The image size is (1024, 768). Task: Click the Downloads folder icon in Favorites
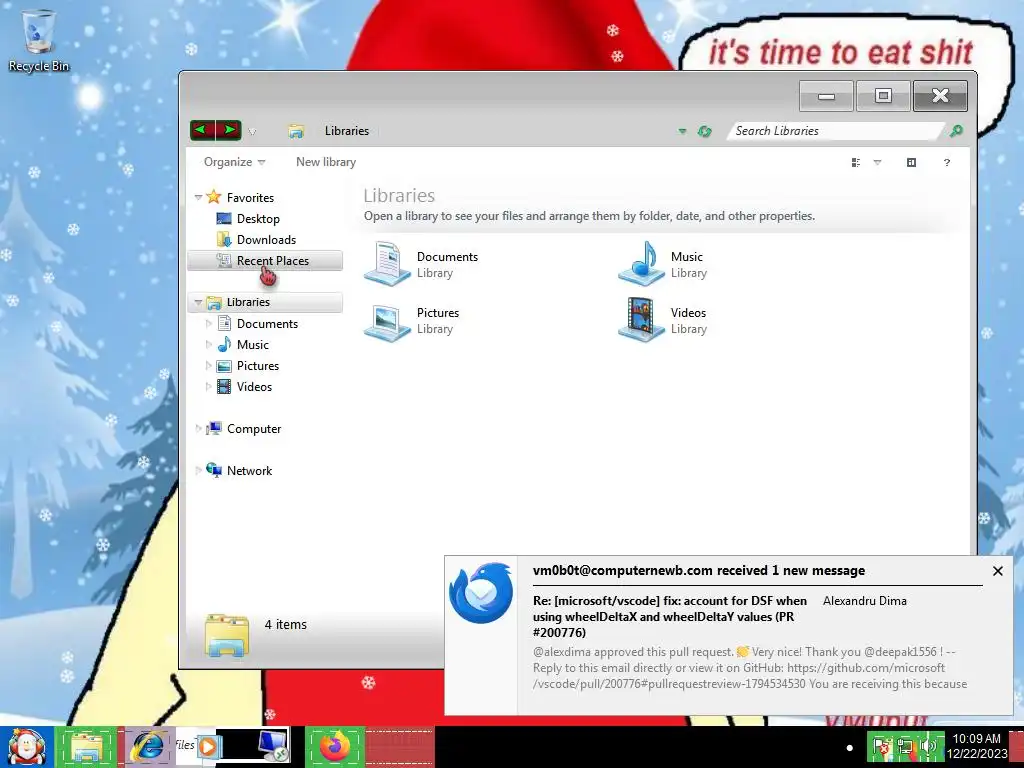[x=224, y=240]
